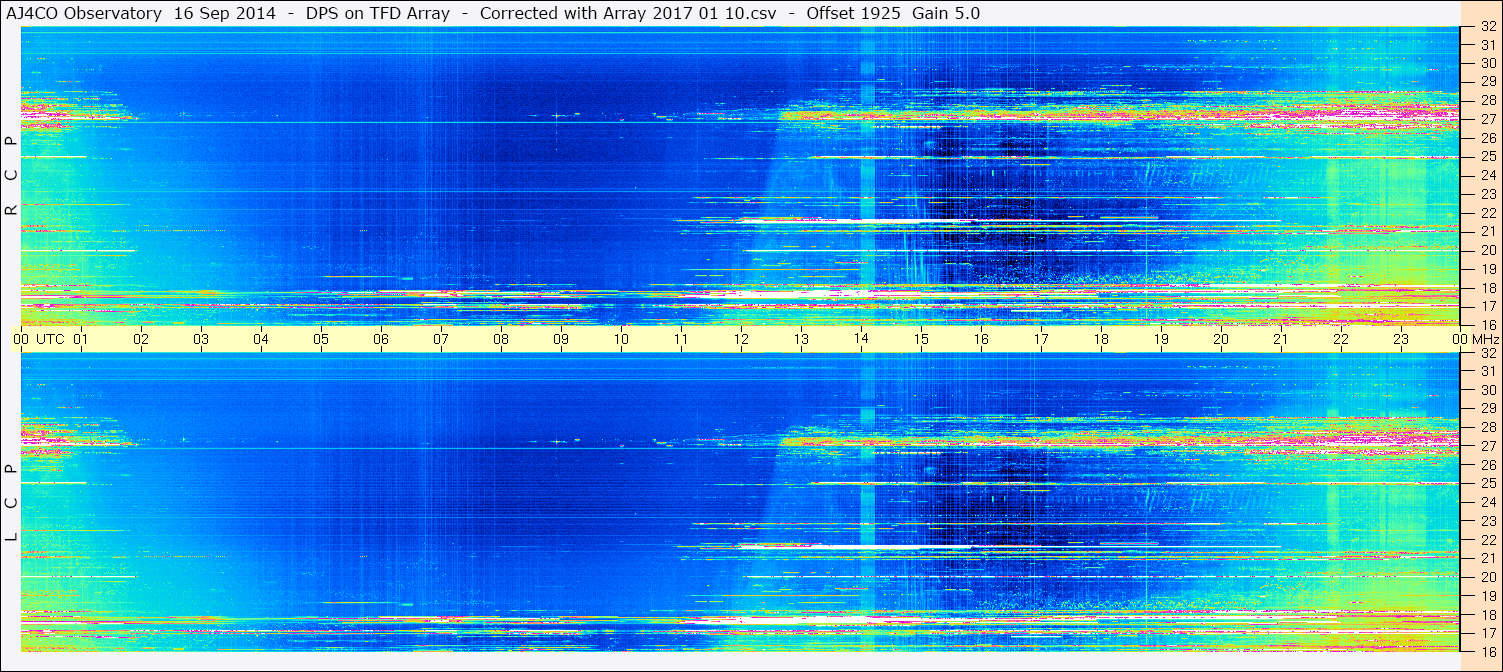1503x672 pixels.
Task: Click the LCP label beside lower spectrogram
Action: pos(12,503)
